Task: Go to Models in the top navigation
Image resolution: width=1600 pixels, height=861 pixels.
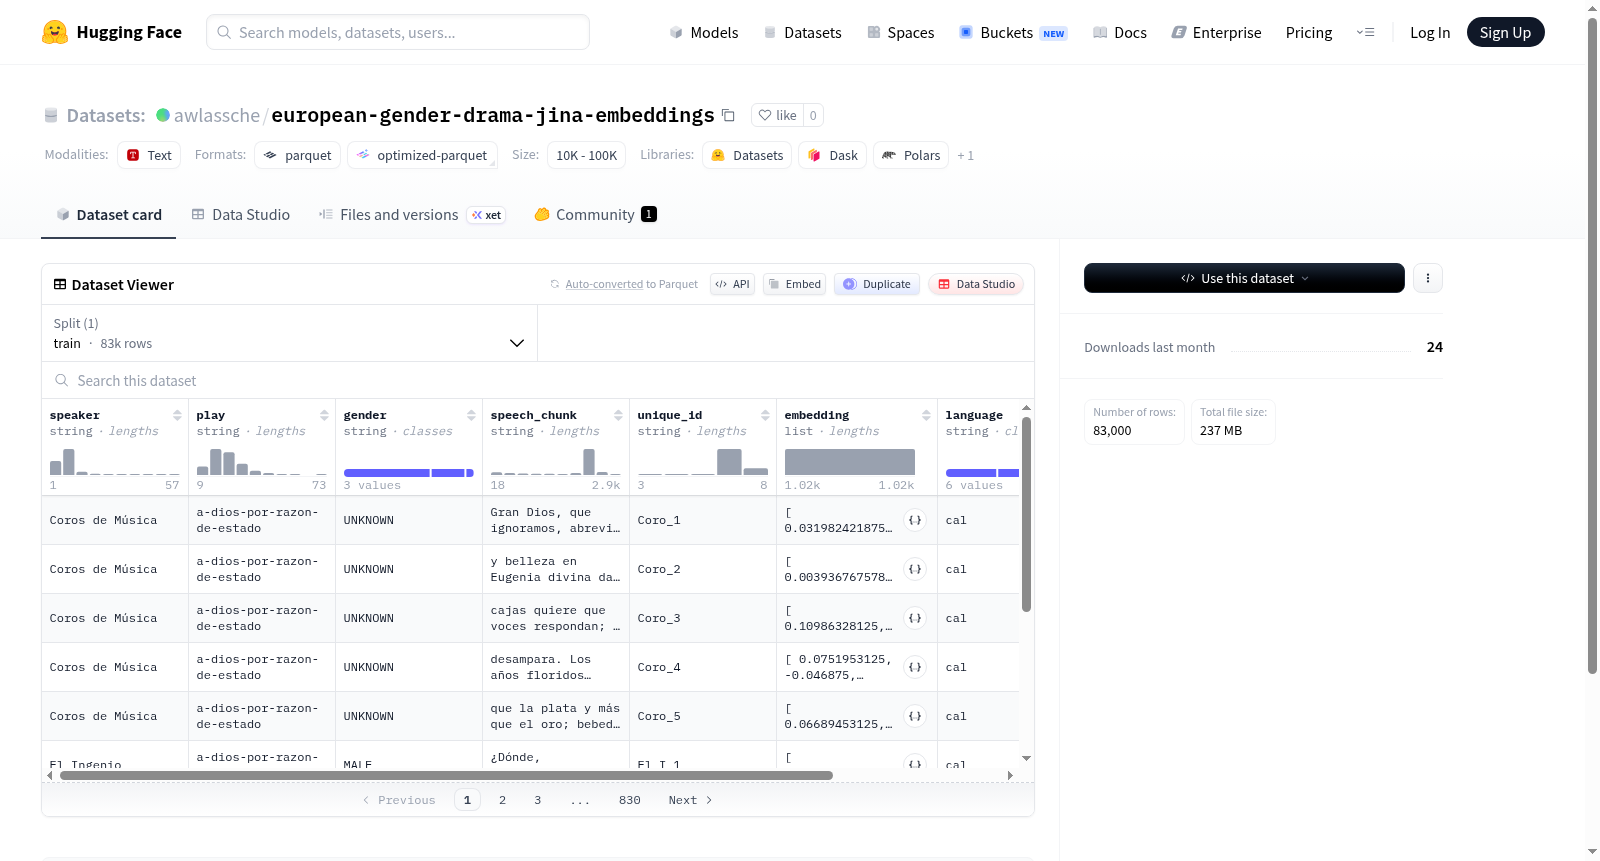Action: tap(704, 32)
